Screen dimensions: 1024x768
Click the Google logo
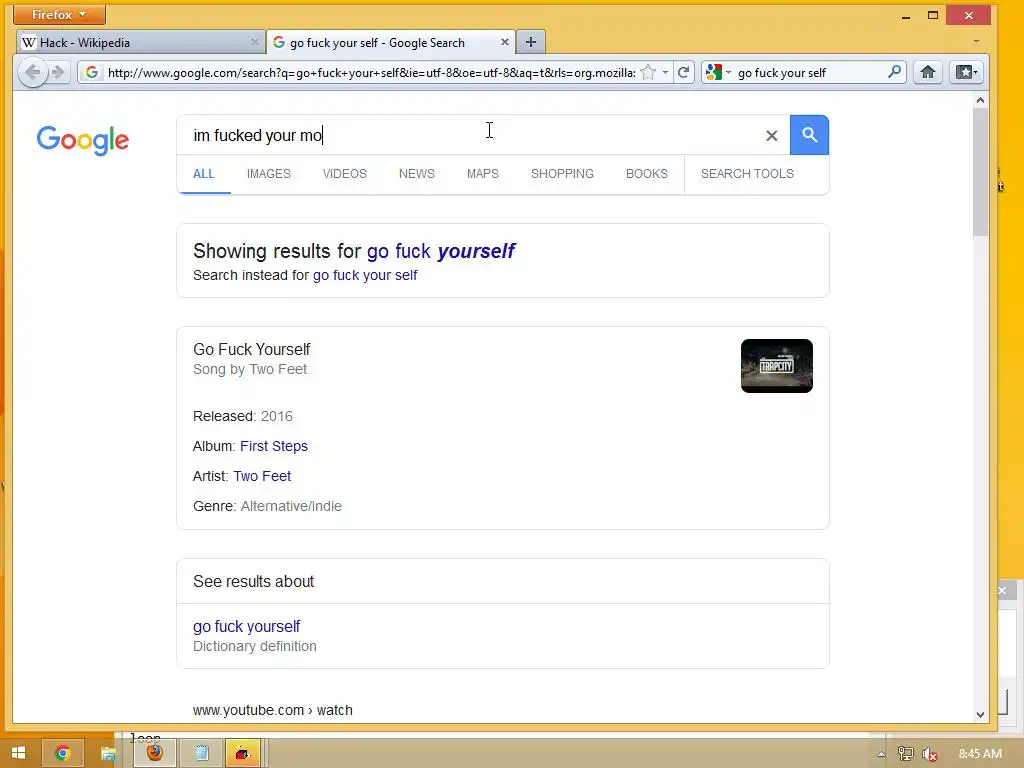click(x=83, y=140)
